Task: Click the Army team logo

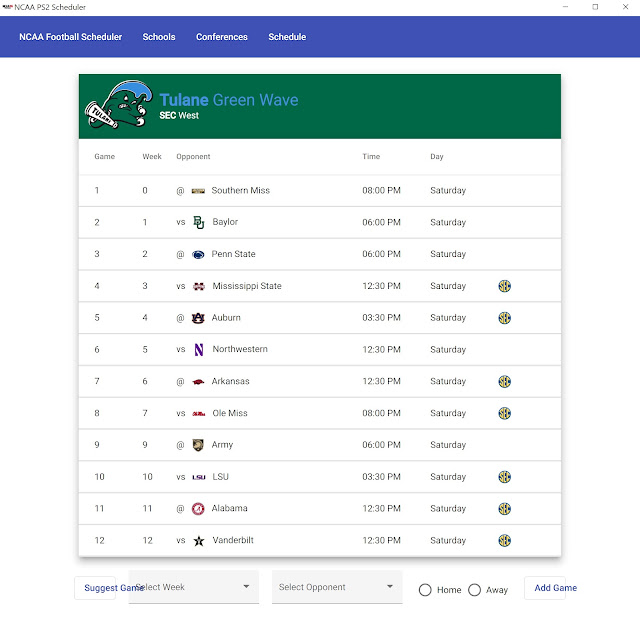Action: [x=198, y=445]
